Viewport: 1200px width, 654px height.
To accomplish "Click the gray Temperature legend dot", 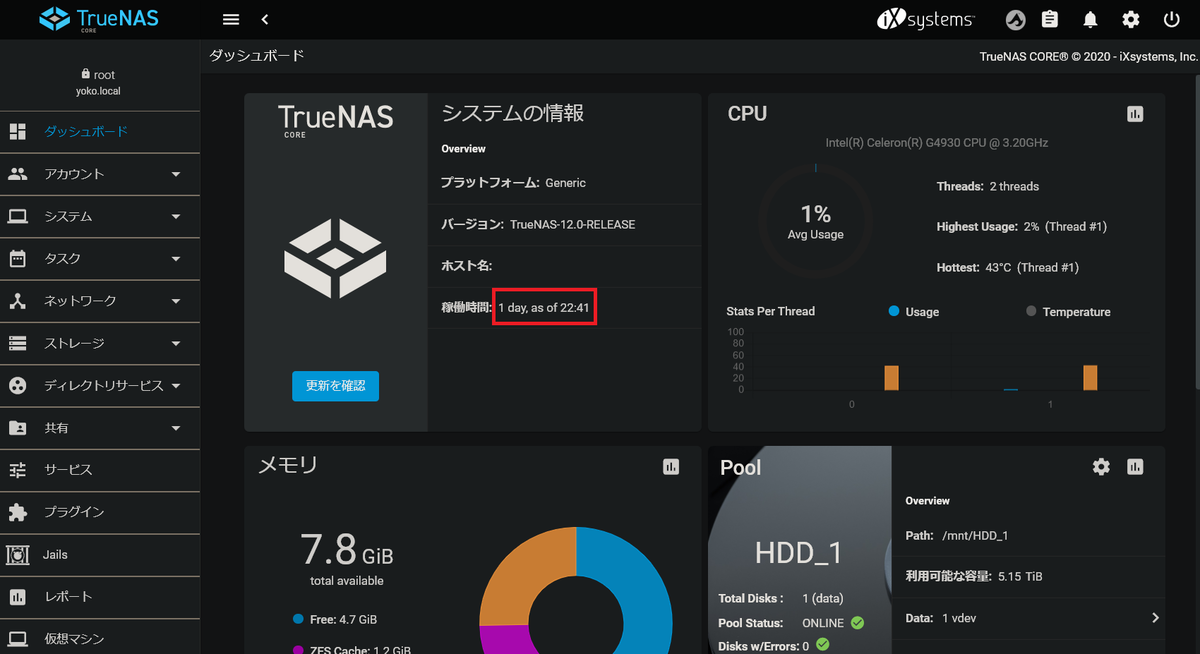I will (1031, 311).
